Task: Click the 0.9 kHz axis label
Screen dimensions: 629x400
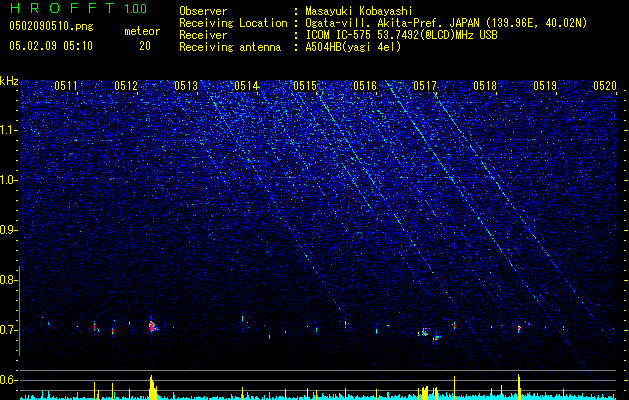Action: (x=8, y=230)
